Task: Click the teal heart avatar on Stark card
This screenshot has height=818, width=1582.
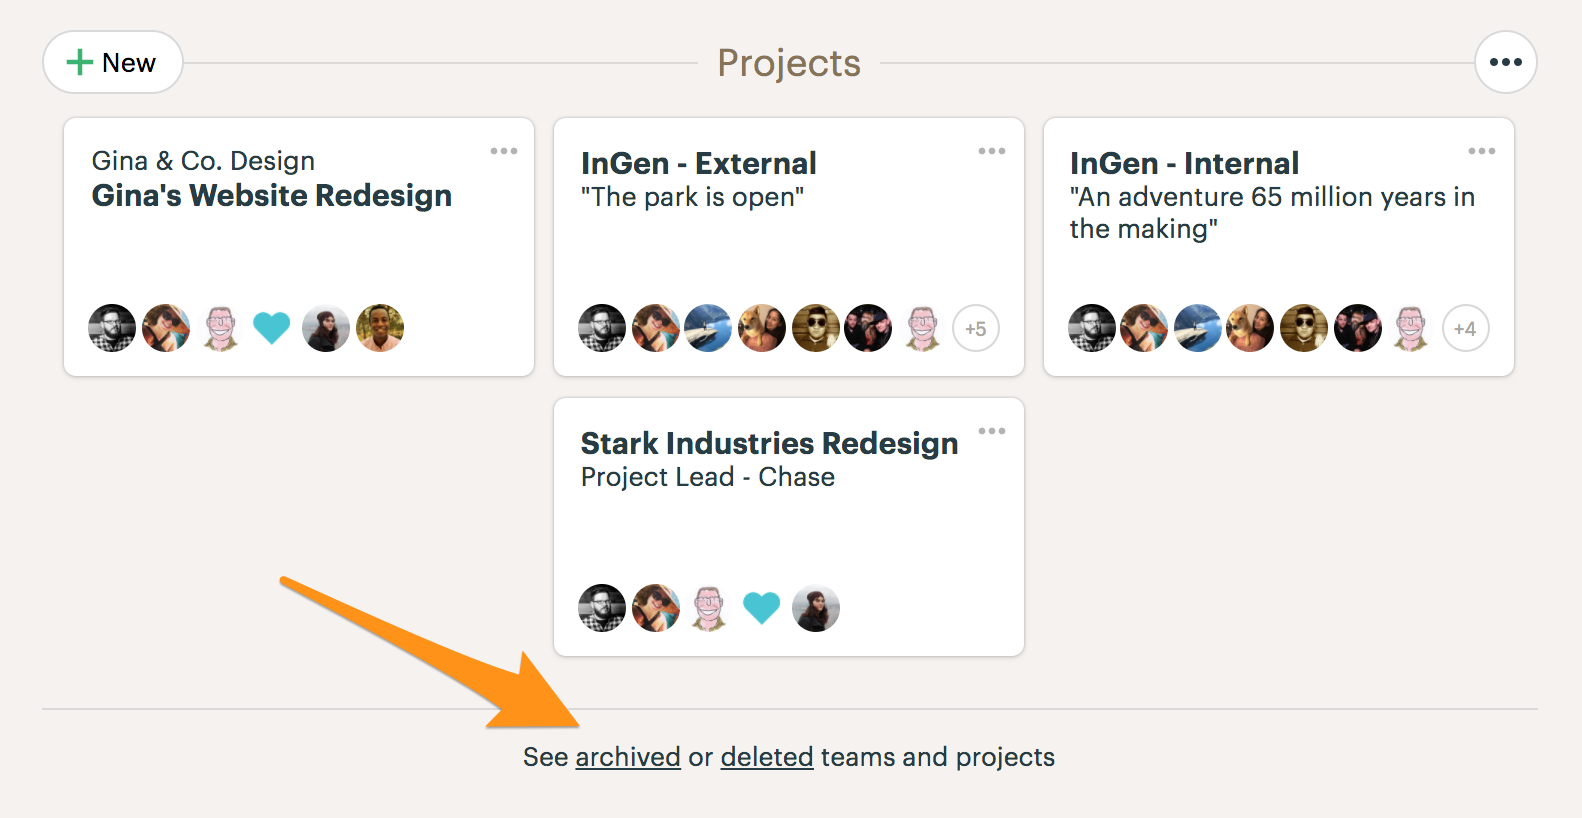Action: [x=762, y=608]
